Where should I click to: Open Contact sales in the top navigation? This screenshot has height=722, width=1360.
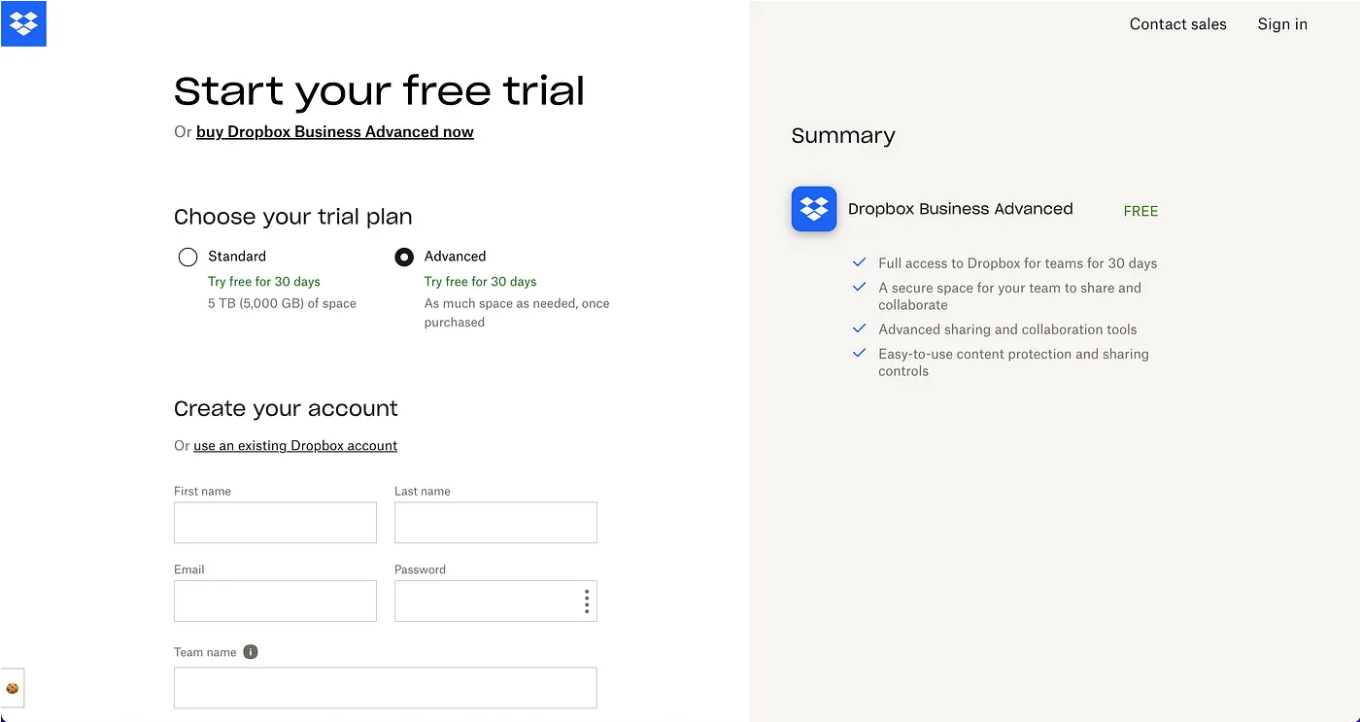[x=1178, y=24]
